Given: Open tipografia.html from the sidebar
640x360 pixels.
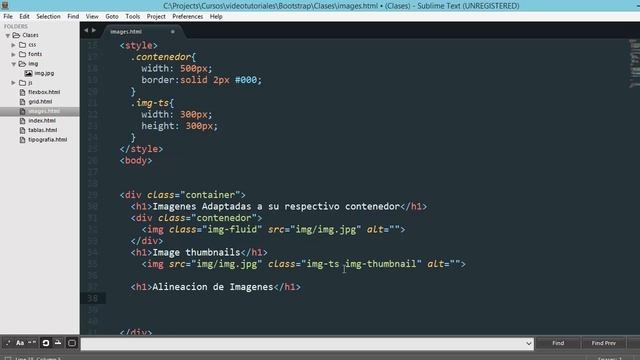Looking at the screenshot, I should click(x=48, y=139).
